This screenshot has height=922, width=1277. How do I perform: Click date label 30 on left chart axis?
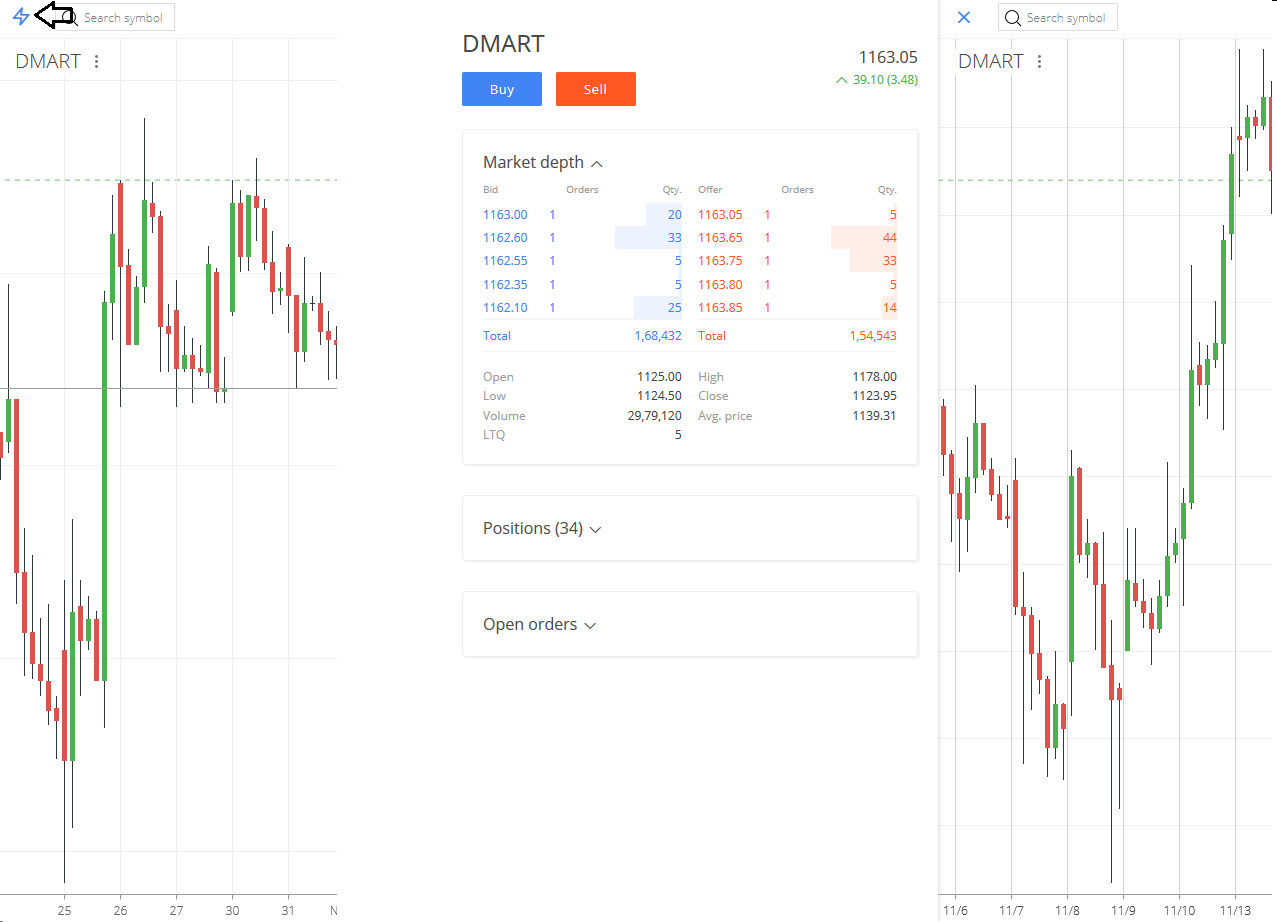[x=232, y=910]
